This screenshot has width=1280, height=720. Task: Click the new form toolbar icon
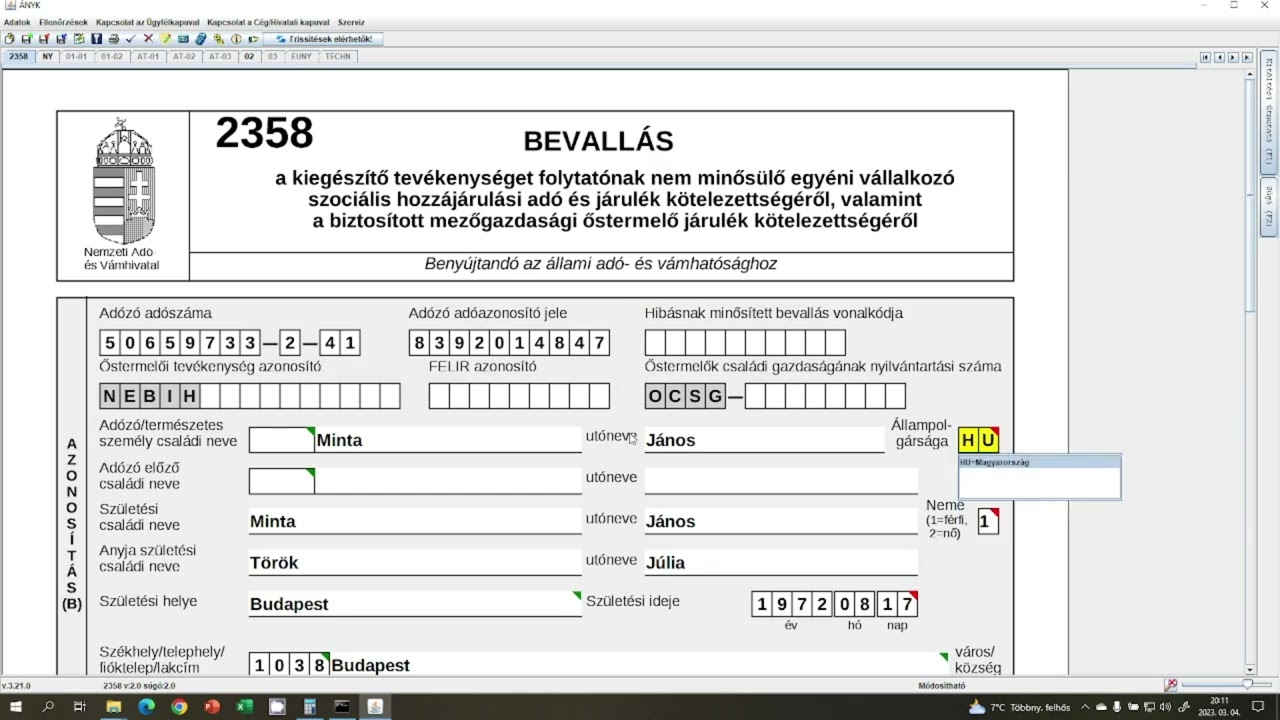pos(9,39)
